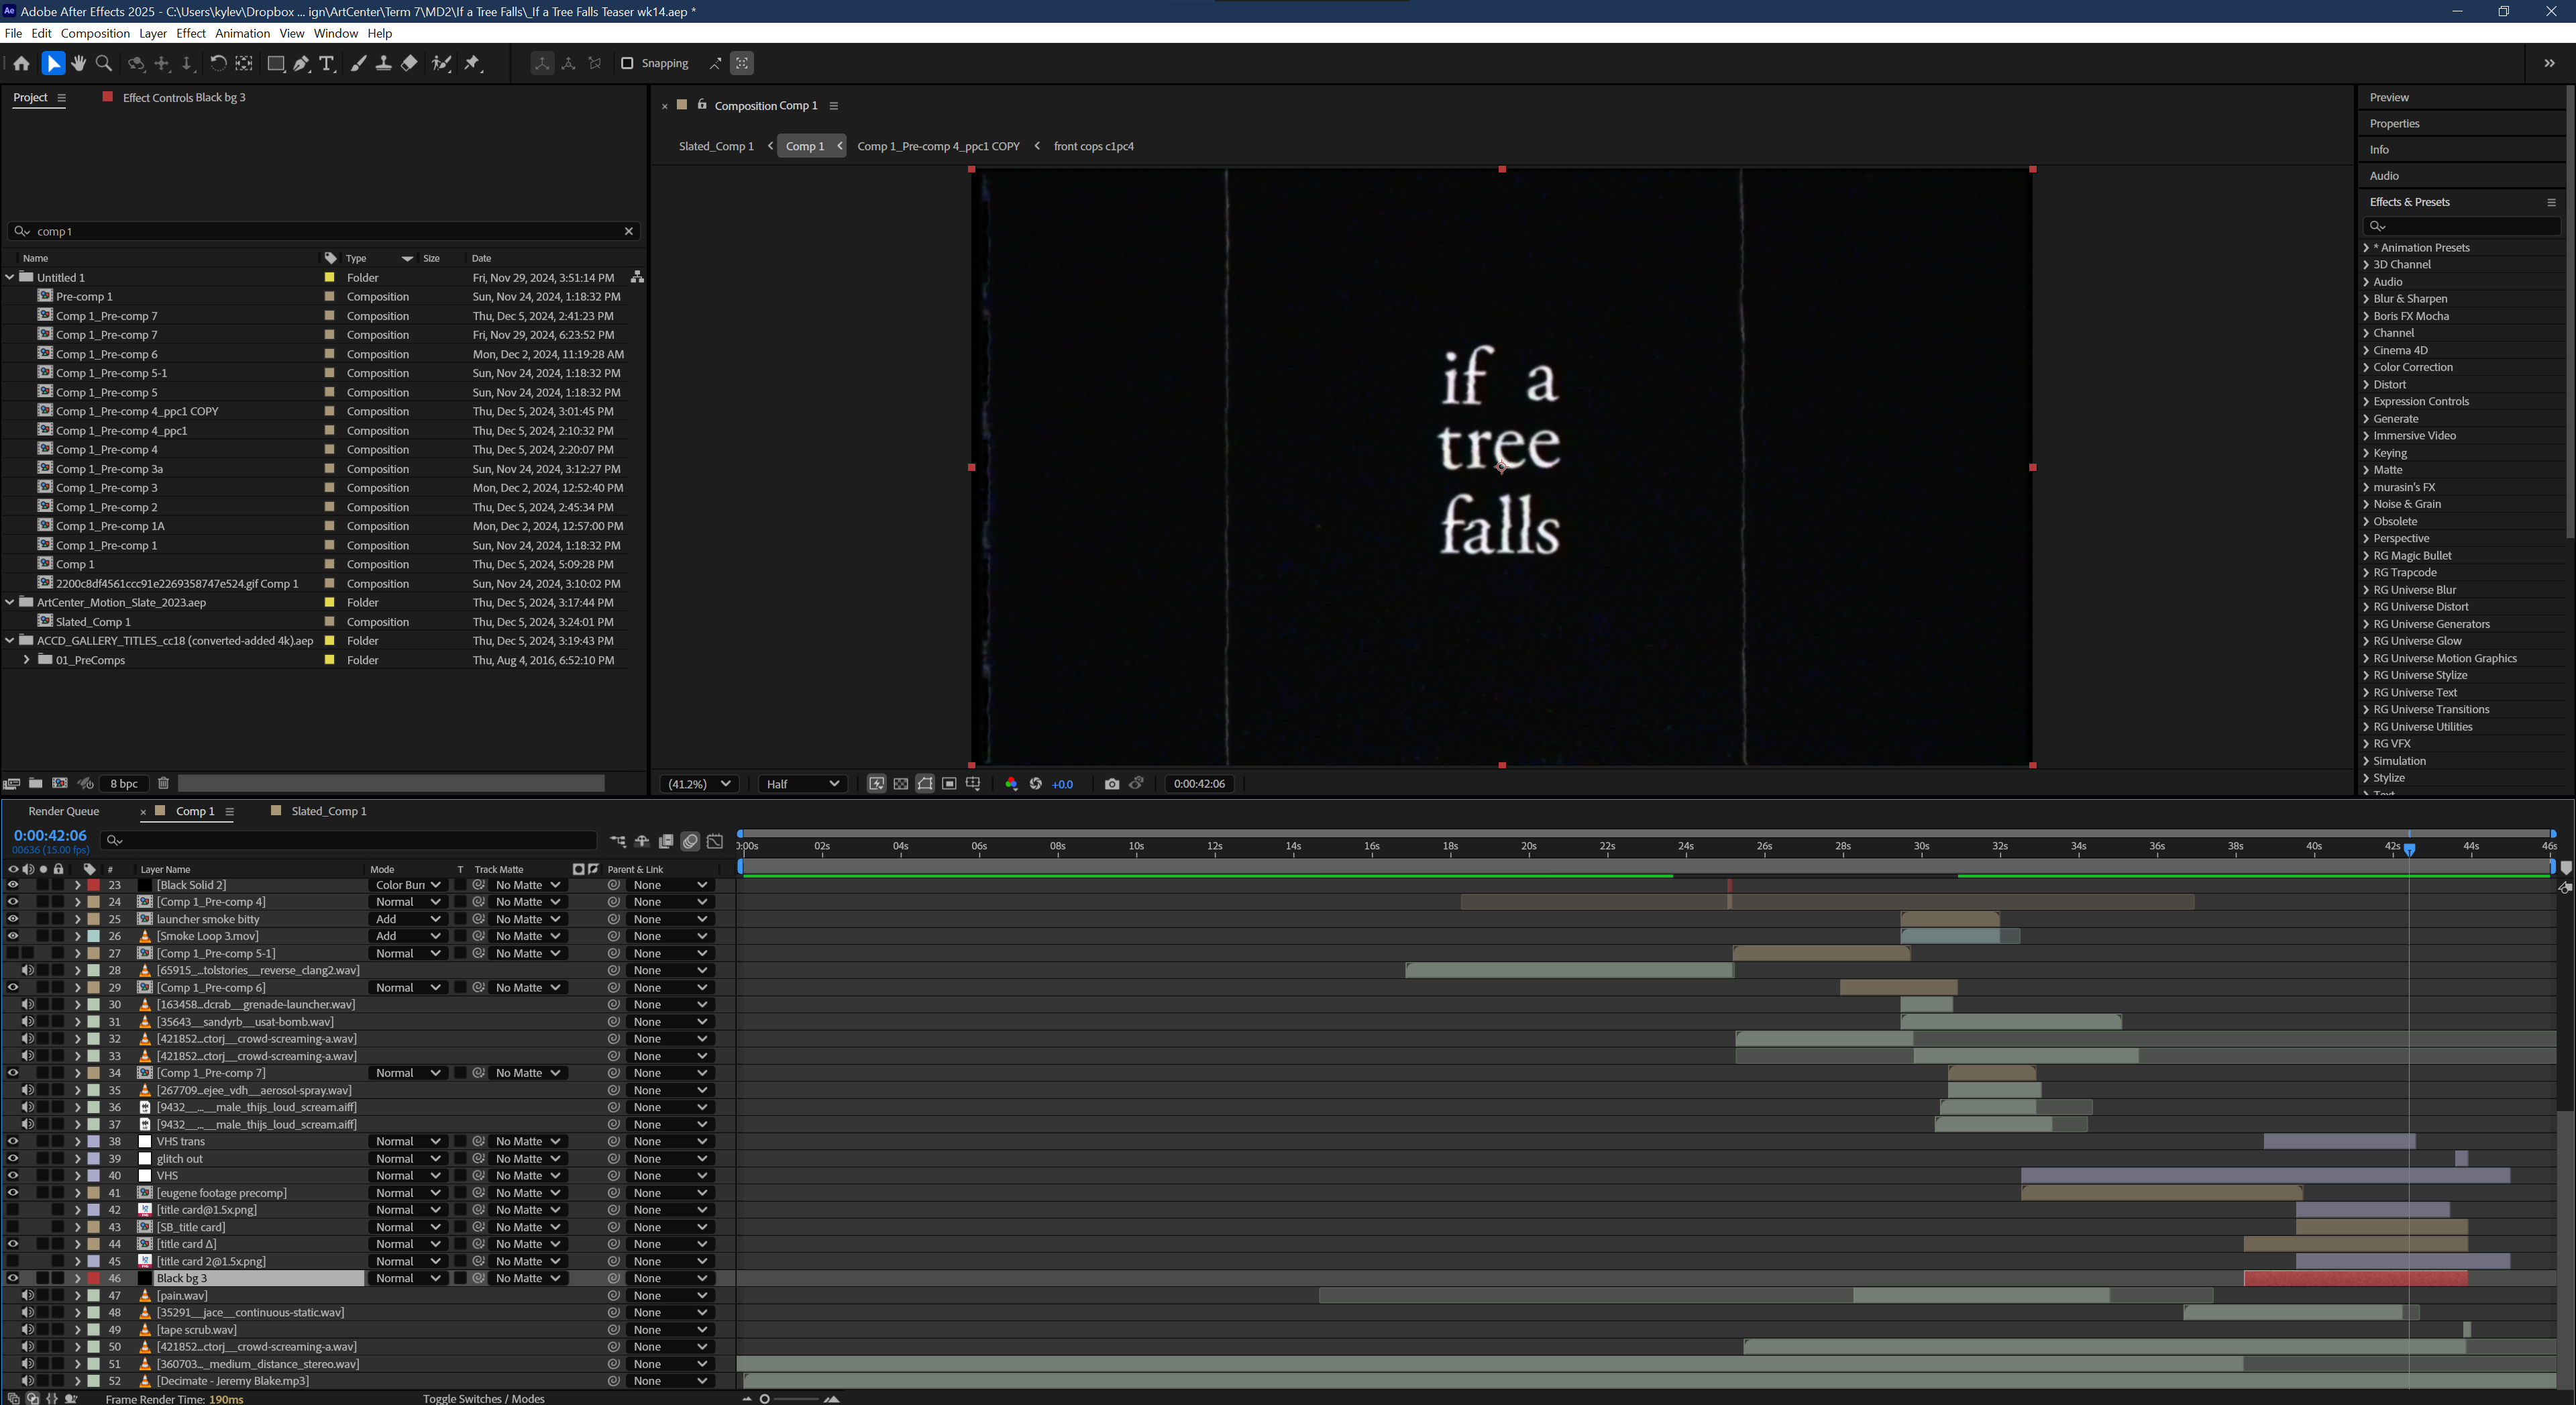Screen dimensions: 2576x1405
Task: Take snapshot with camera icon
Action: pos(1111,784)
